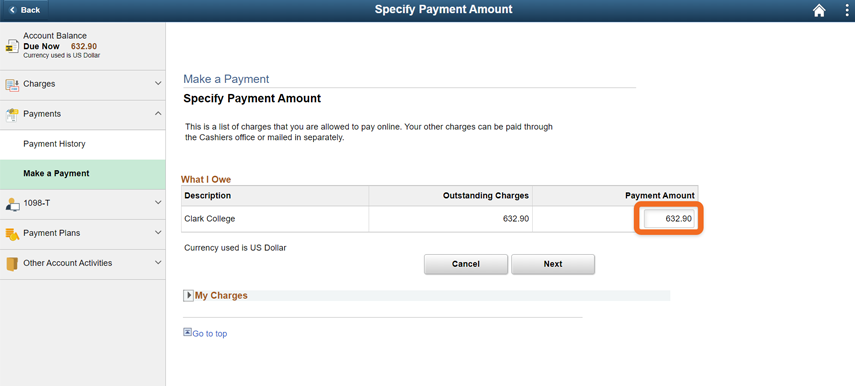Click the Payments sidebar icon
Image resolution: width=855 pixels, height=386 pixels.
tap(12, 114)
